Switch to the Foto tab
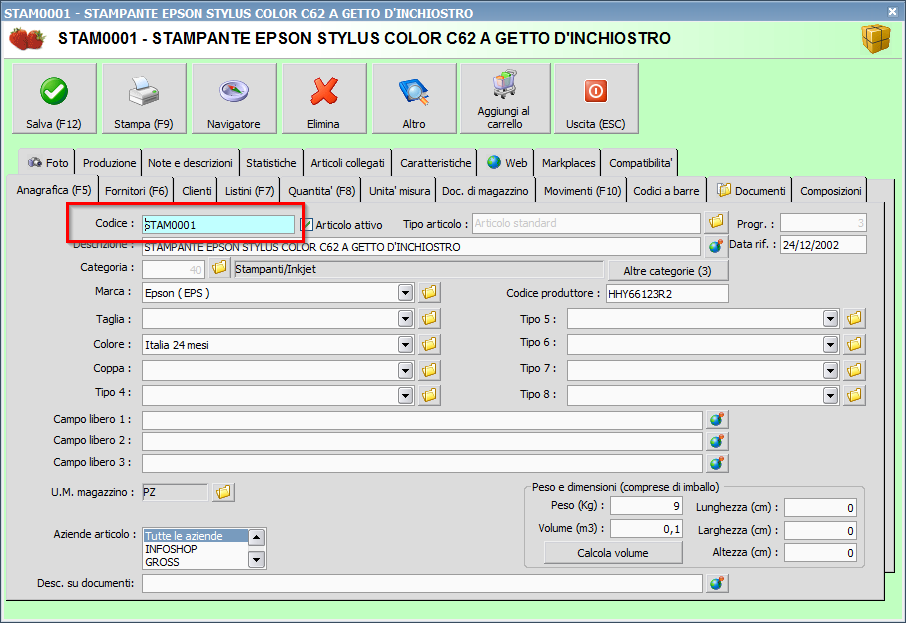 (x=47, y=163)
